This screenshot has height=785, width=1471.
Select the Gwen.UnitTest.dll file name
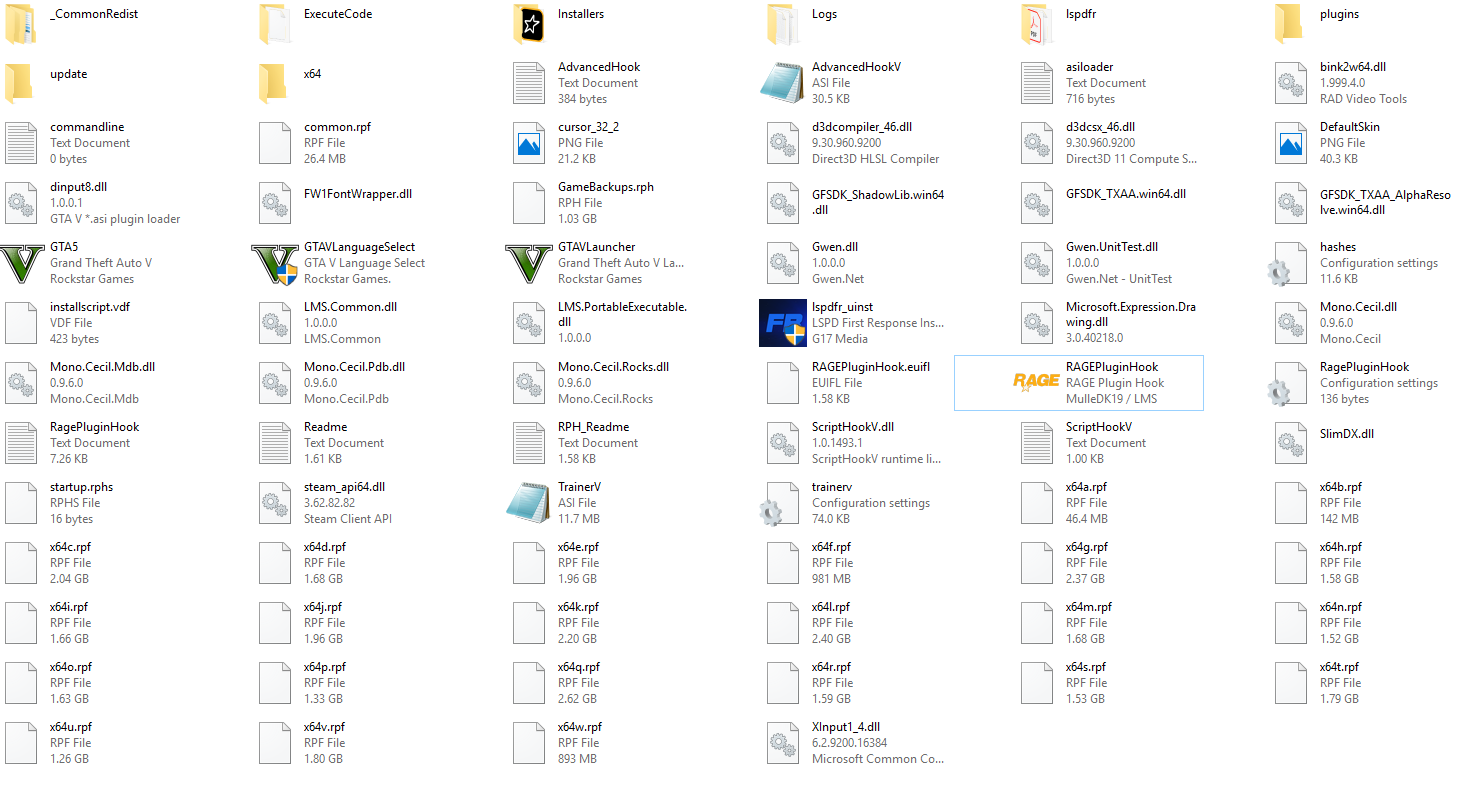coord(1112,247)
